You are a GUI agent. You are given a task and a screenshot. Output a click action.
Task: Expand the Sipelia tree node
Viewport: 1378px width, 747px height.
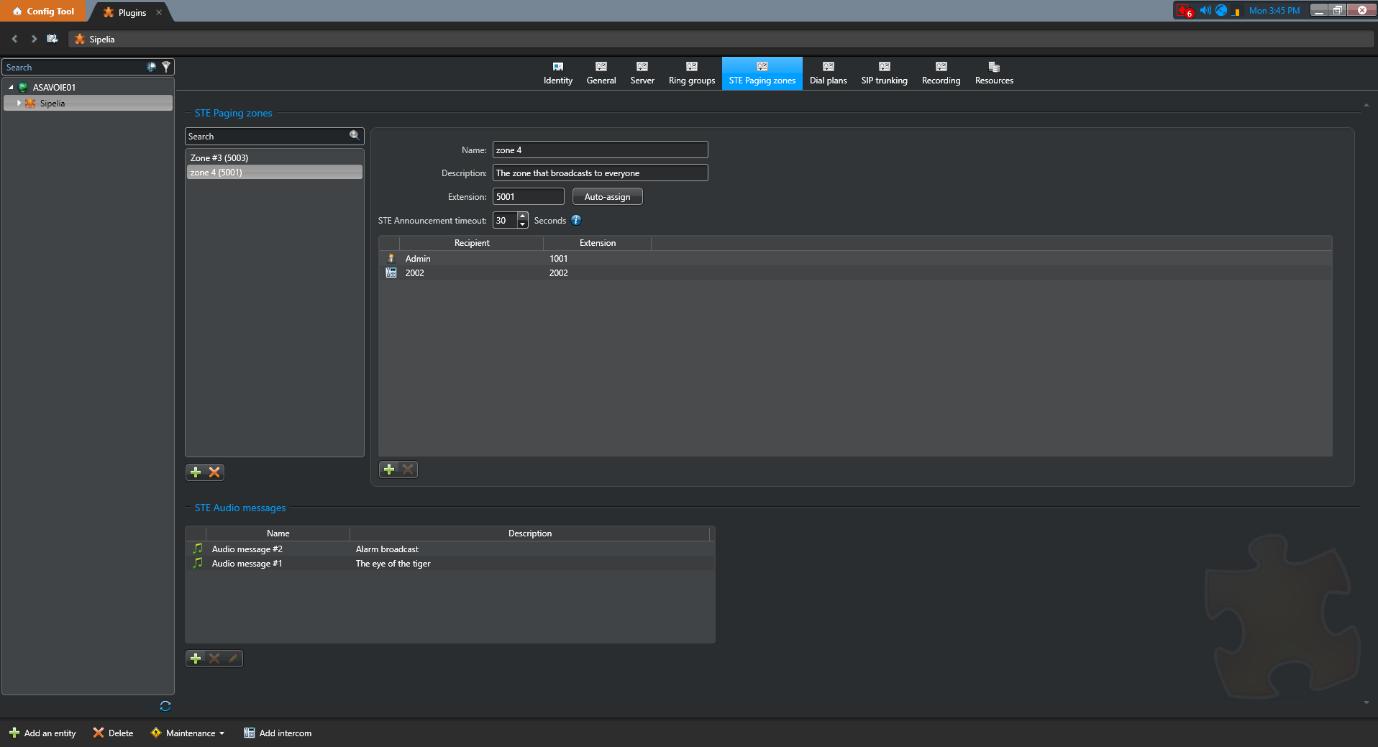[19, 103]
